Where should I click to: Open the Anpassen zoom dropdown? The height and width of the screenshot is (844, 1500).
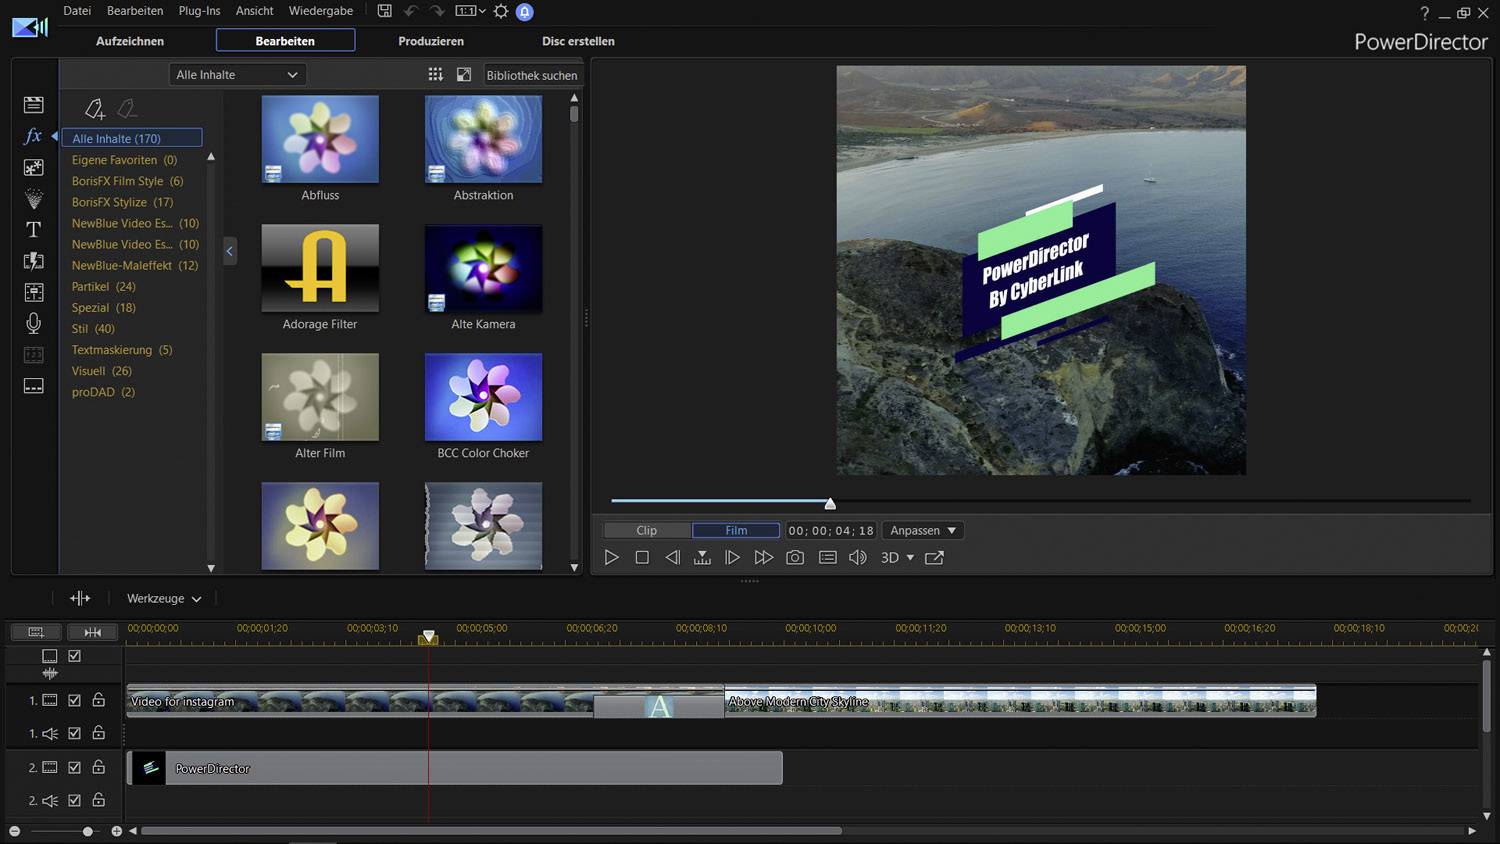click(921, 530)
